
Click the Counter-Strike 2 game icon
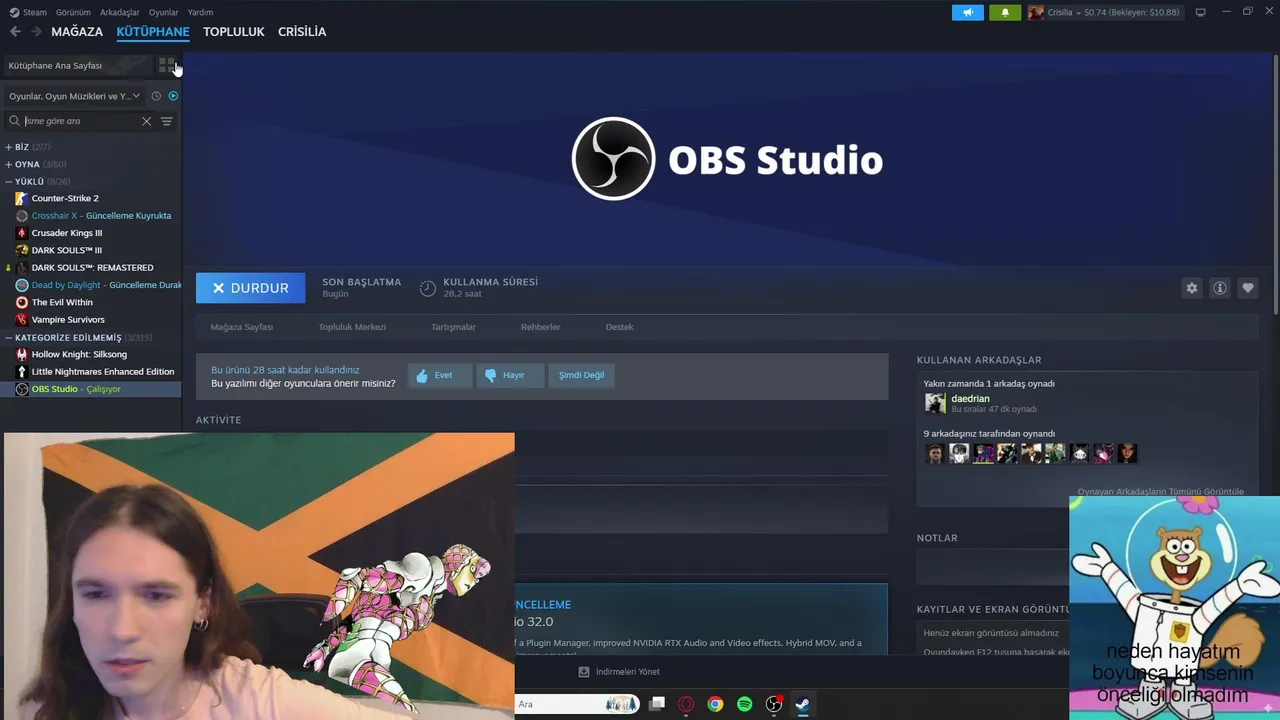22,198
